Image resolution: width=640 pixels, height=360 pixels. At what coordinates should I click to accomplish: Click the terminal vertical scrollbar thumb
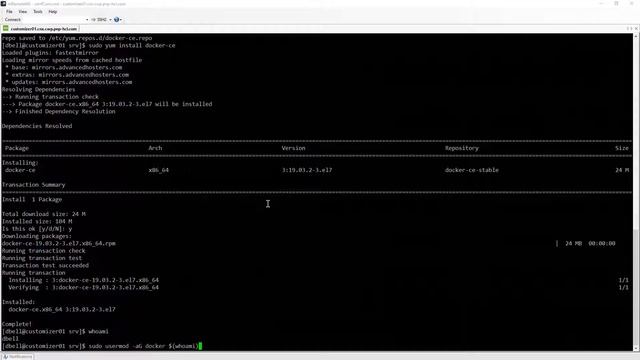coord(636,288)
